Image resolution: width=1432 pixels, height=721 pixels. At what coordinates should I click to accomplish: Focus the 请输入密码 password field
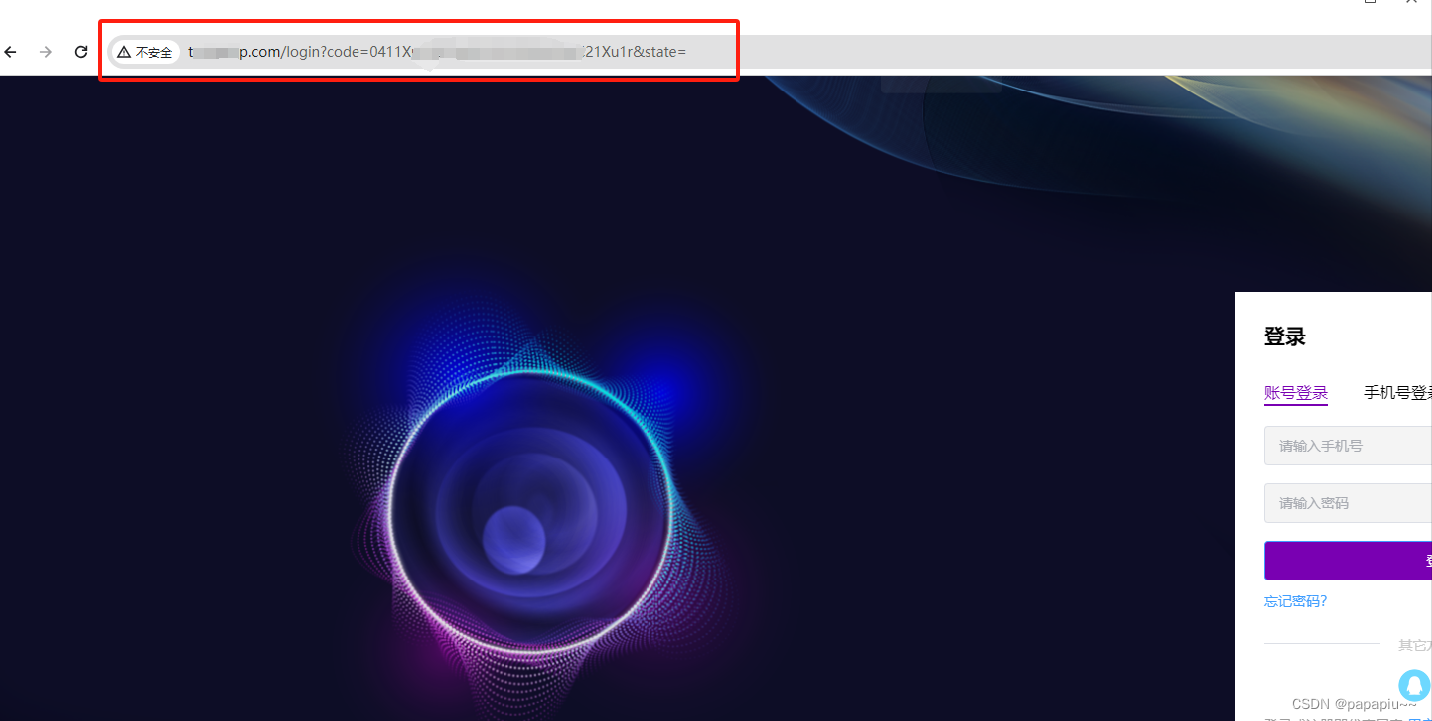point(1348,503)
